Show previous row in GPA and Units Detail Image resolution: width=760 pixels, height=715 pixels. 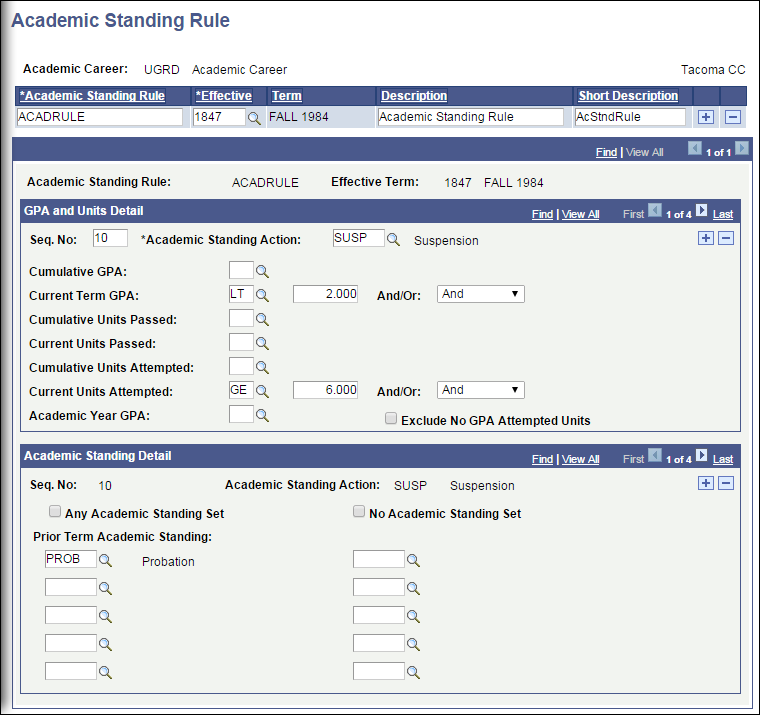pos(655,210)
